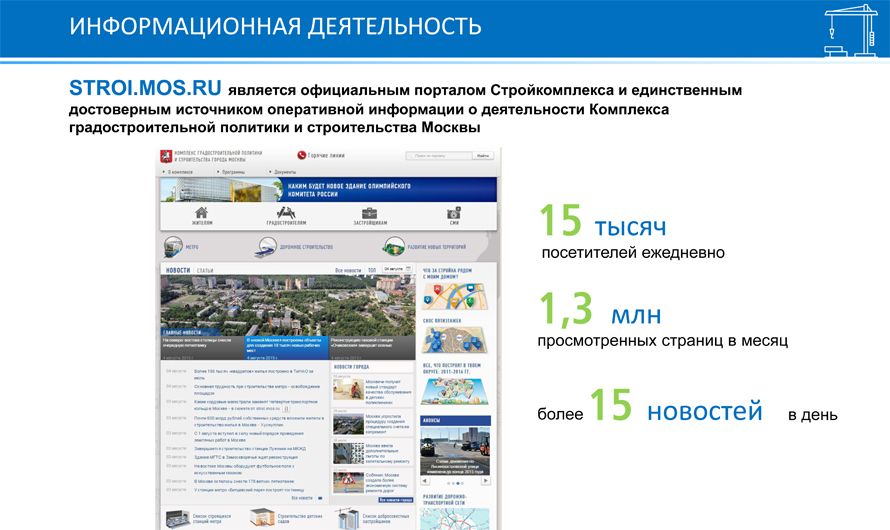The image size is (890, 530).
Task: Click the Новости города section header
Action: [x=351, y=367]
